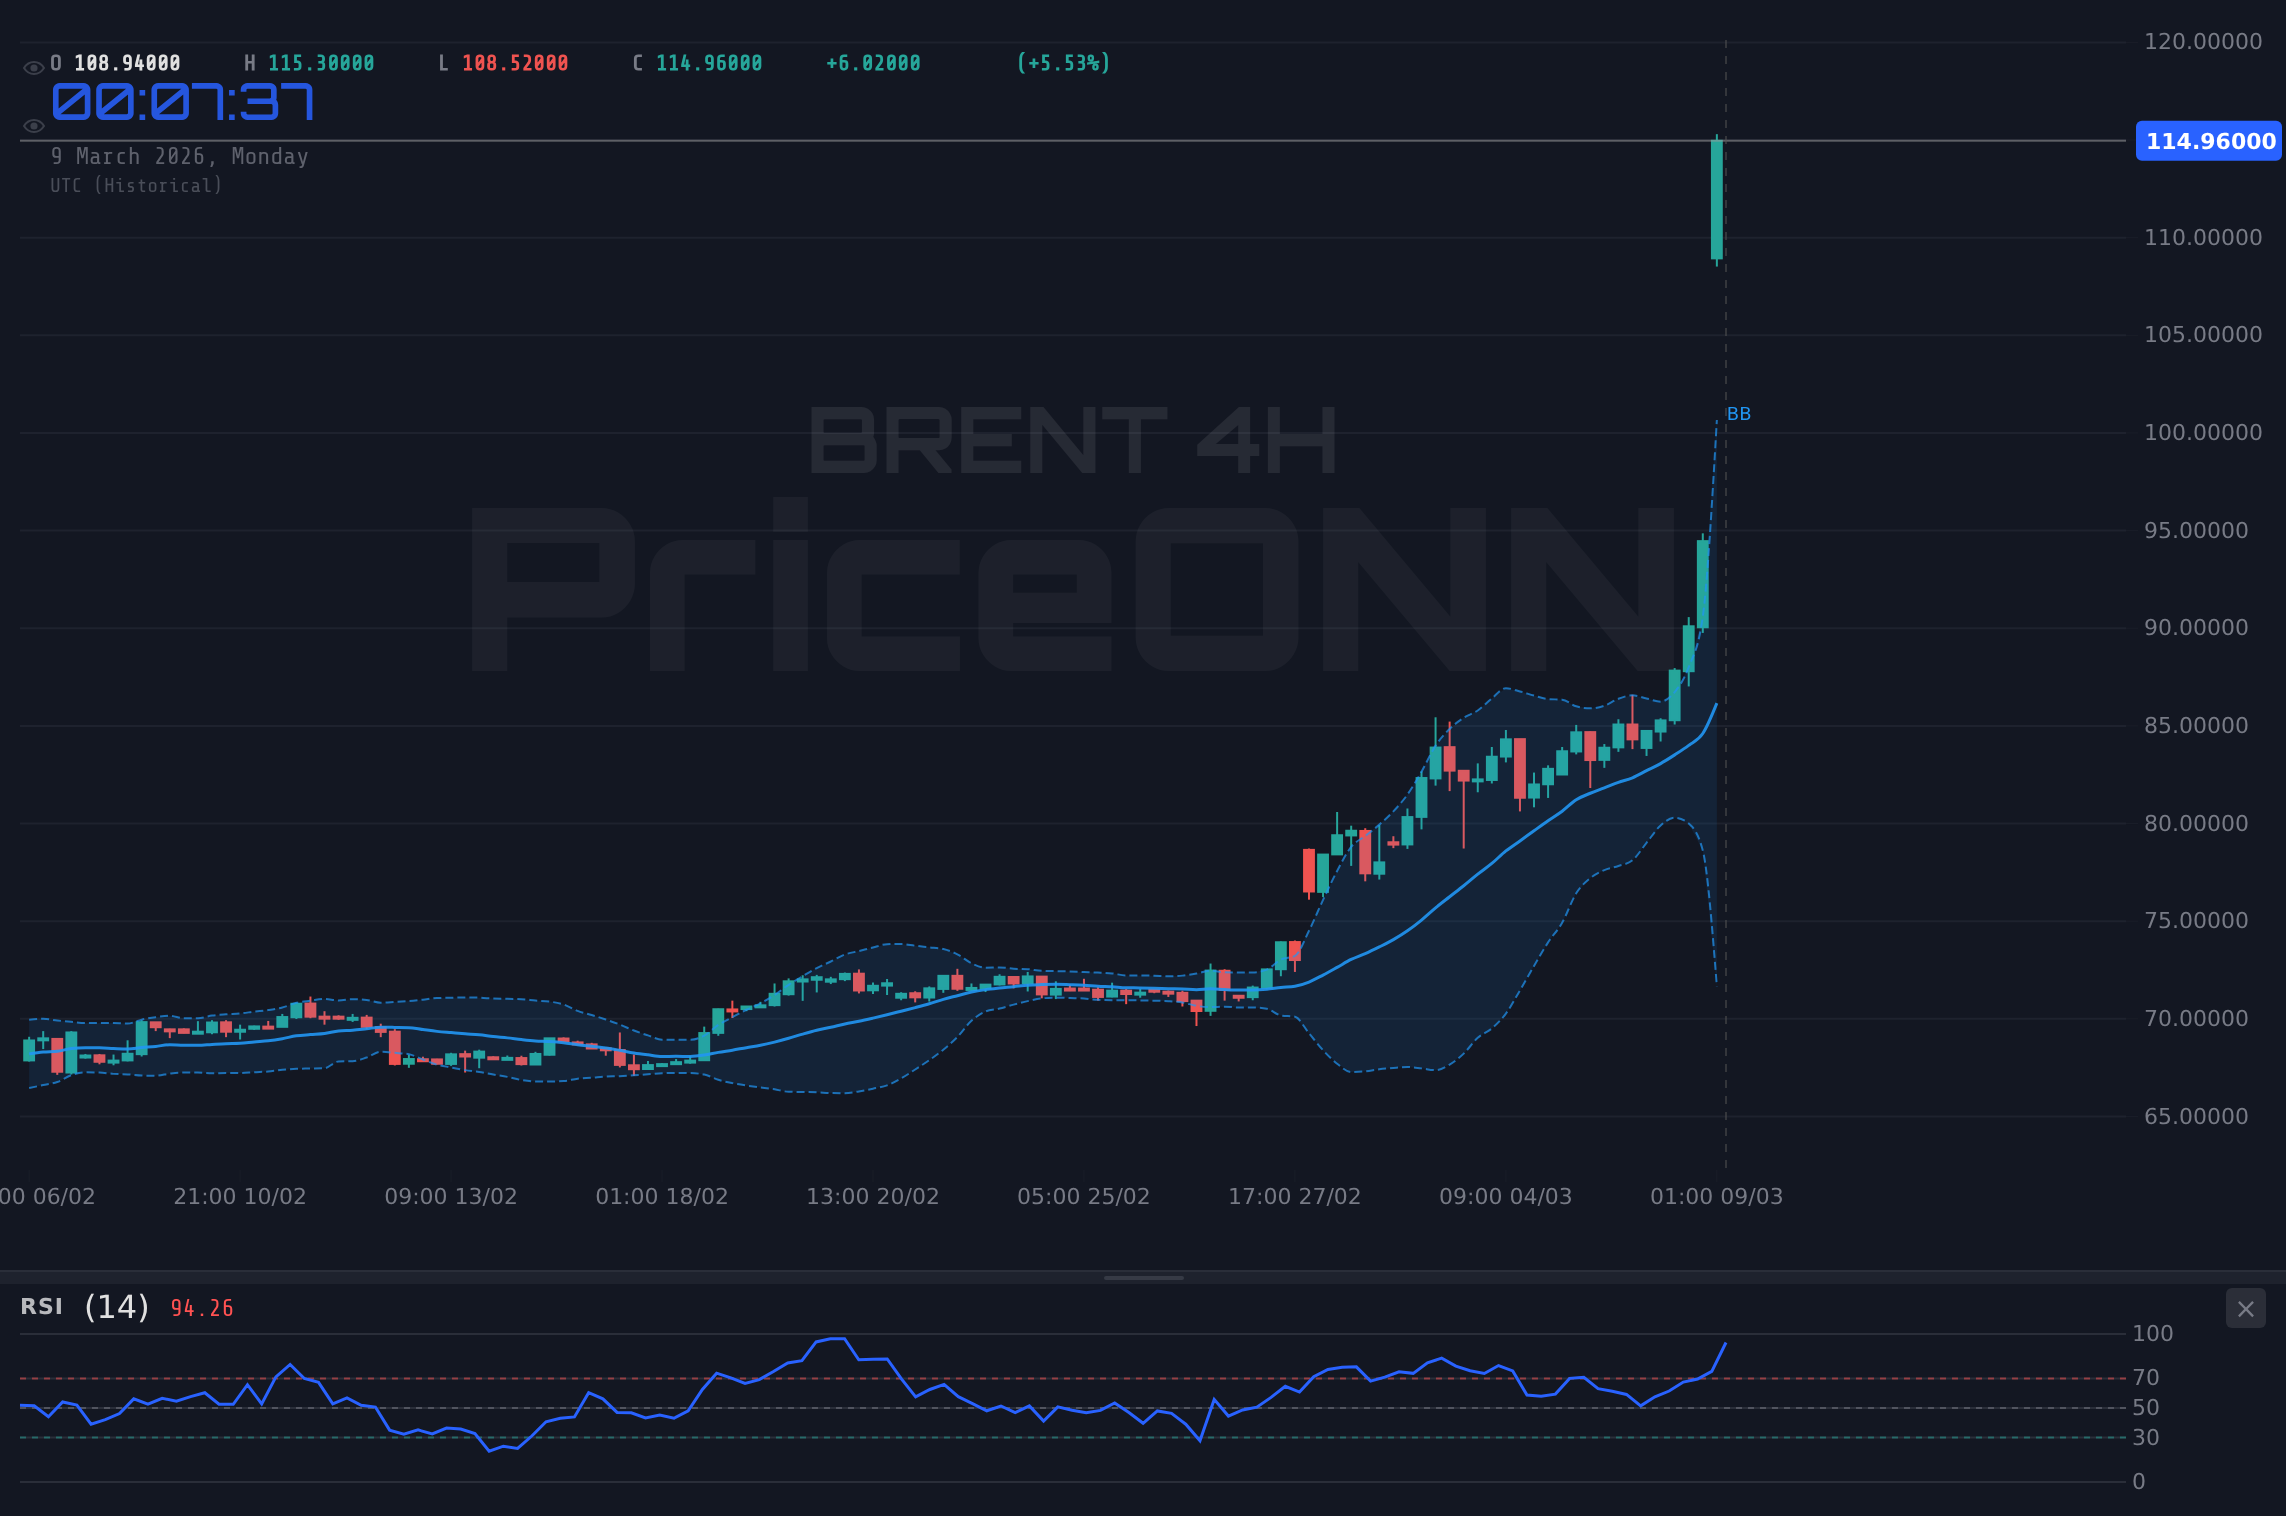Click the +6.02000 change value
The width and height of the screenshot is (2286, 1516).
point(873,63)
